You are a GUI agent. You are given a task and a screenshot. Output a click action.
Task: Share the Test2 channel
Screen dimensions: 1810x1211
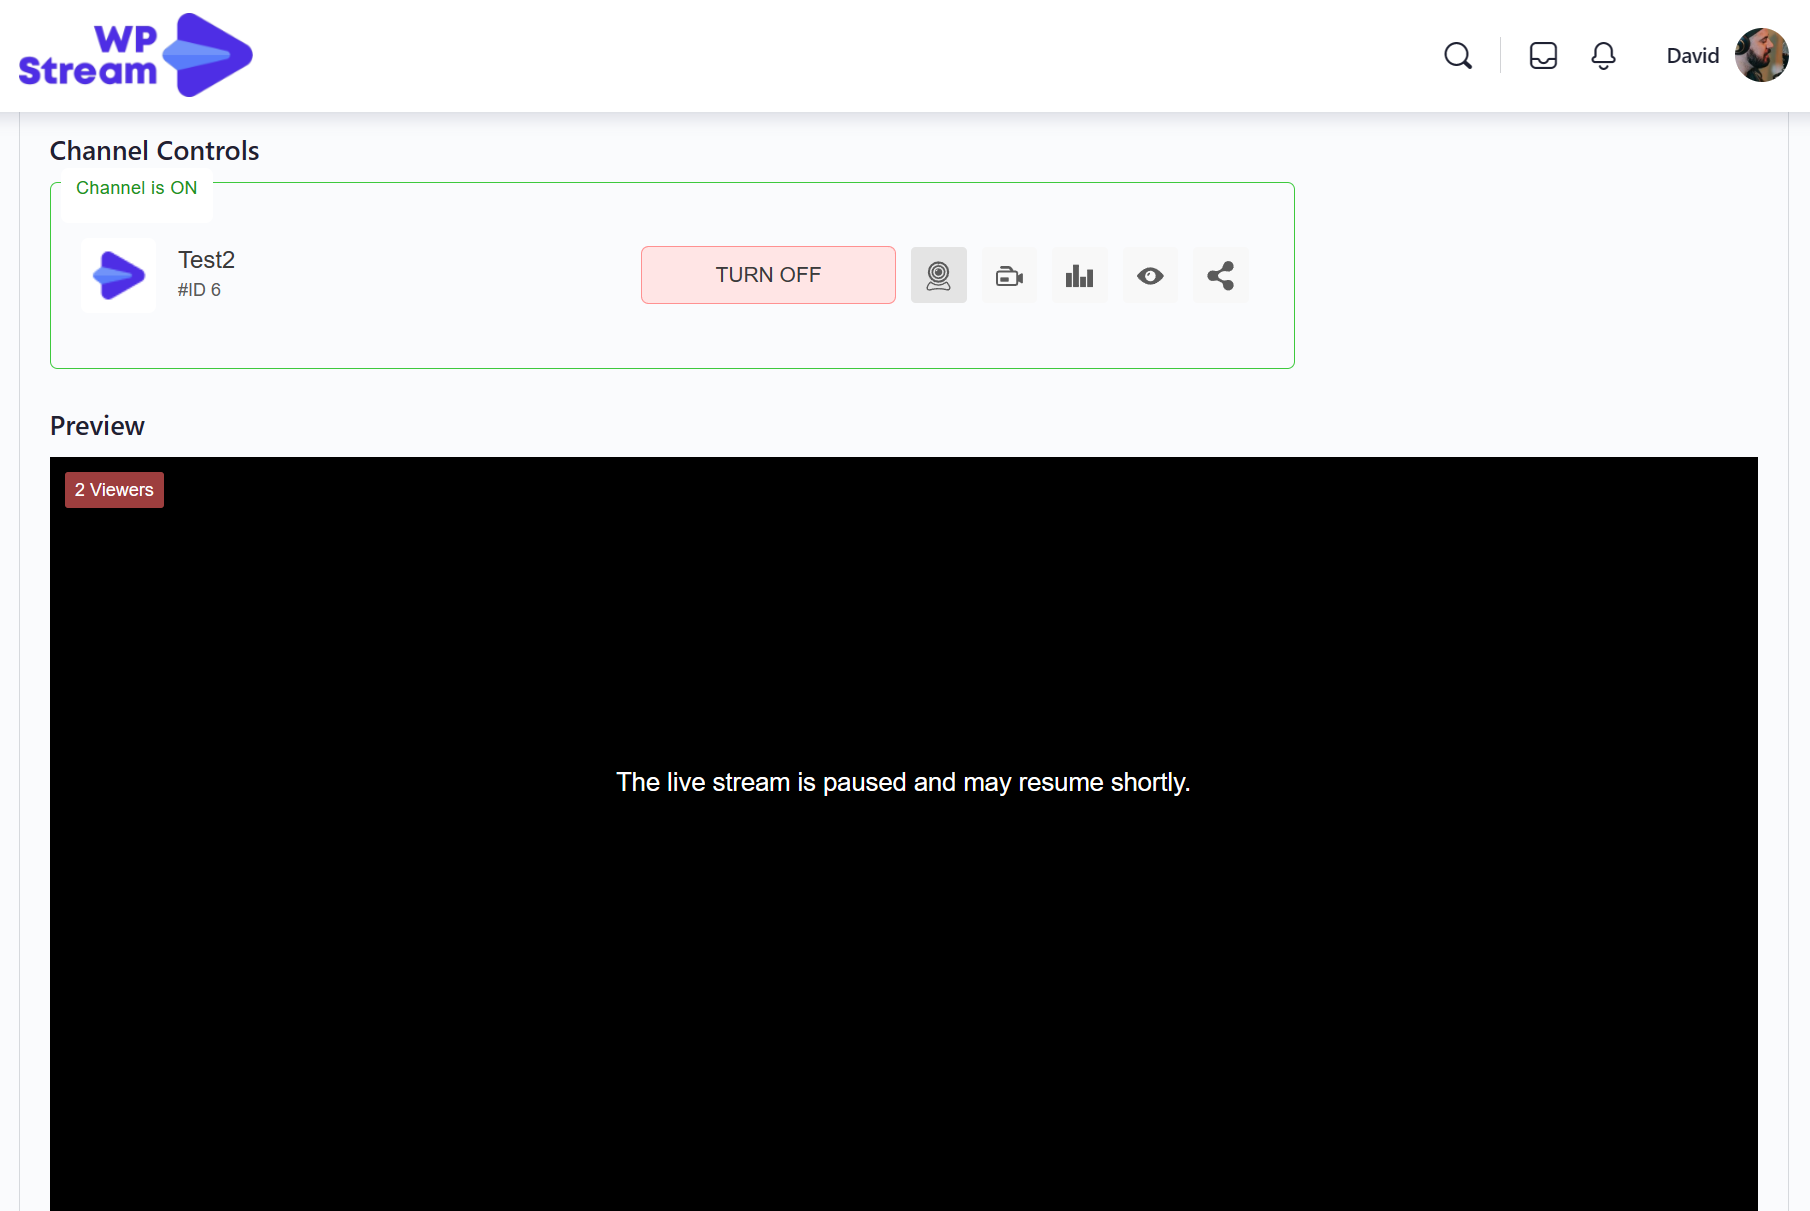1220,275
